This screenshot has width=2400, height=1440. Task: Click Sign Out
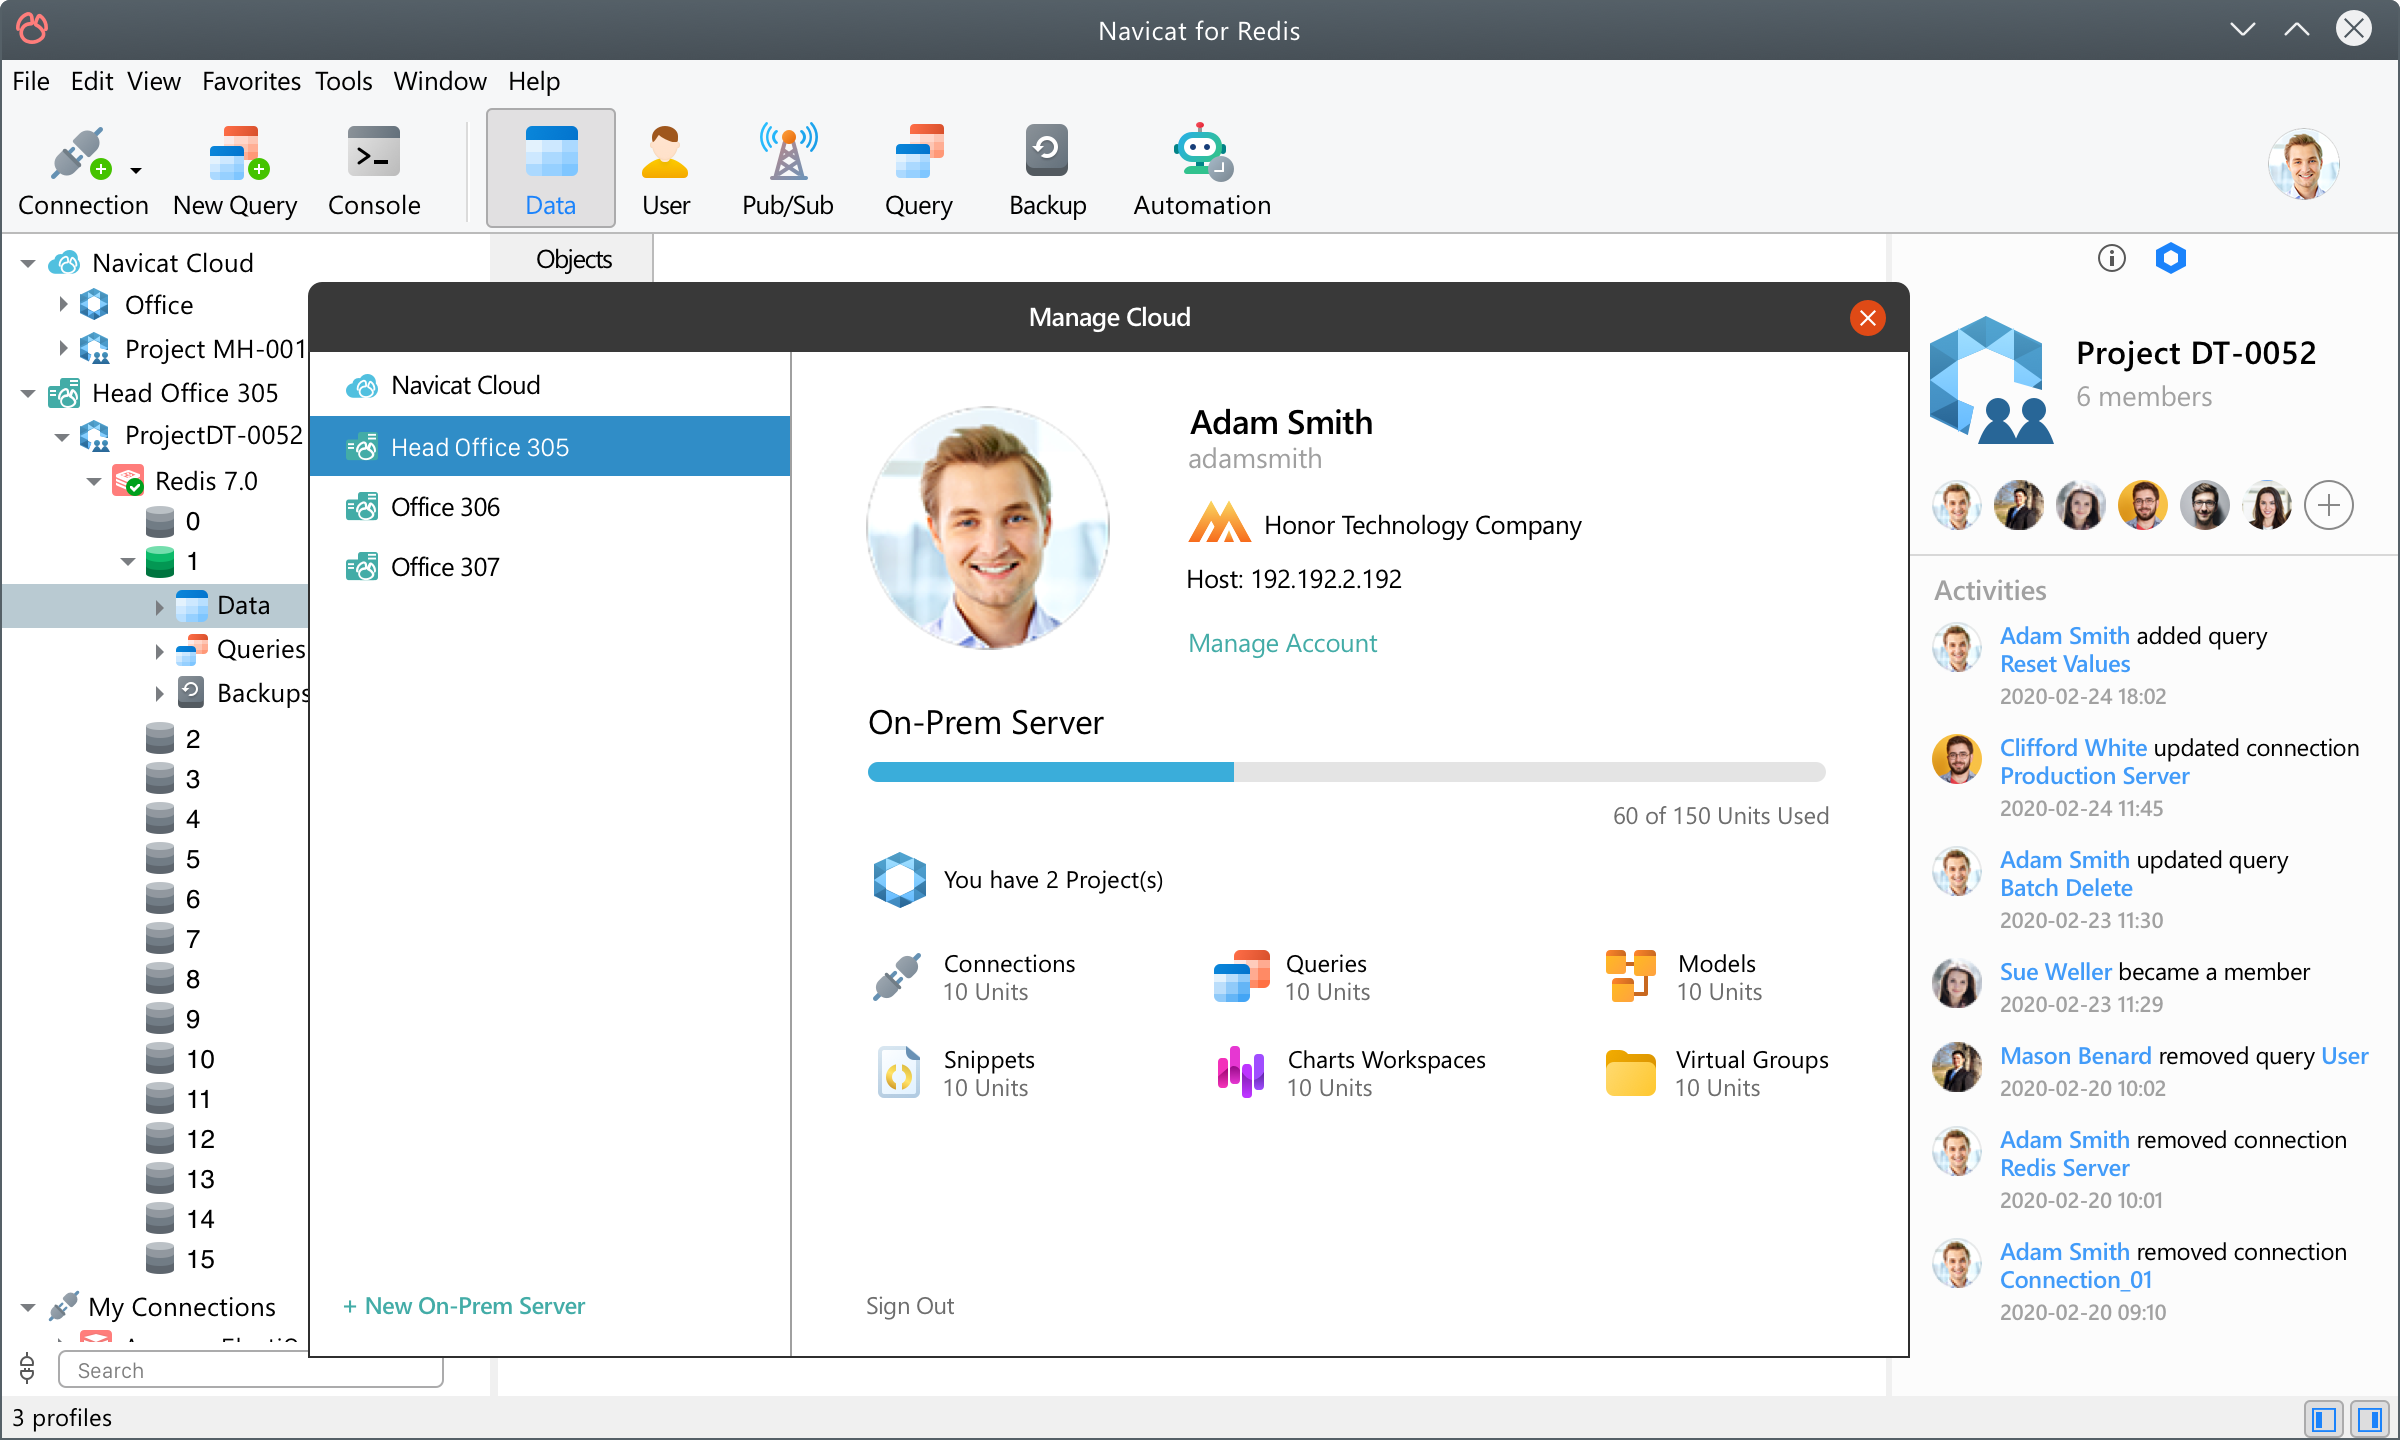910,1306
